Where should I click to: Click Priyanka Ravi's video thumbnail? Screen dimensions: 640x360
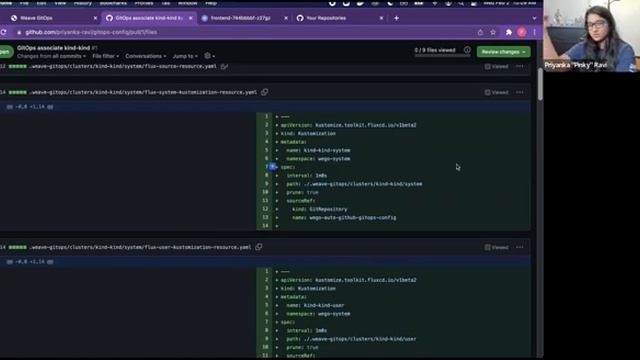[x=591, y=36]
